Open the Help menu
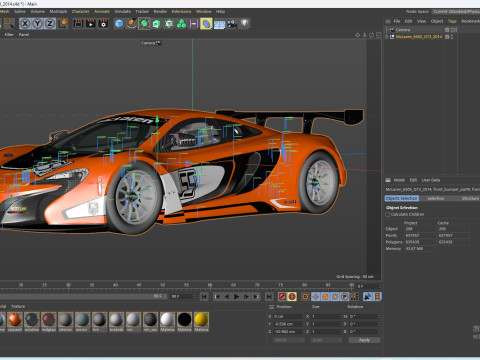This screenshot has width=480, height=360. click(x=220, y=11)
